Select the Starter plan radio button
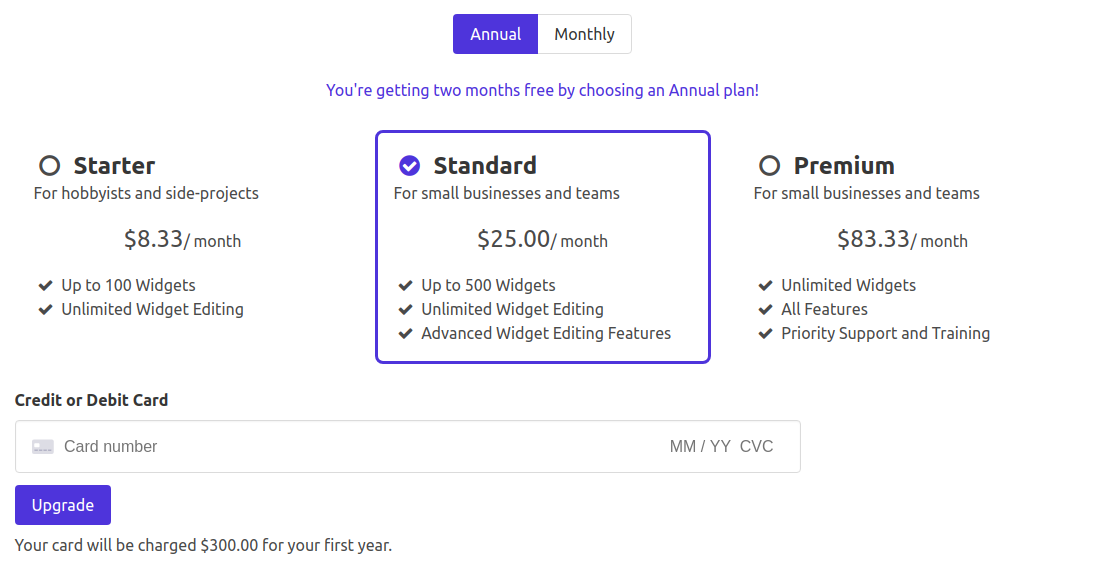The width and height of the screenshot is (1093, 577). pos(47,165)
